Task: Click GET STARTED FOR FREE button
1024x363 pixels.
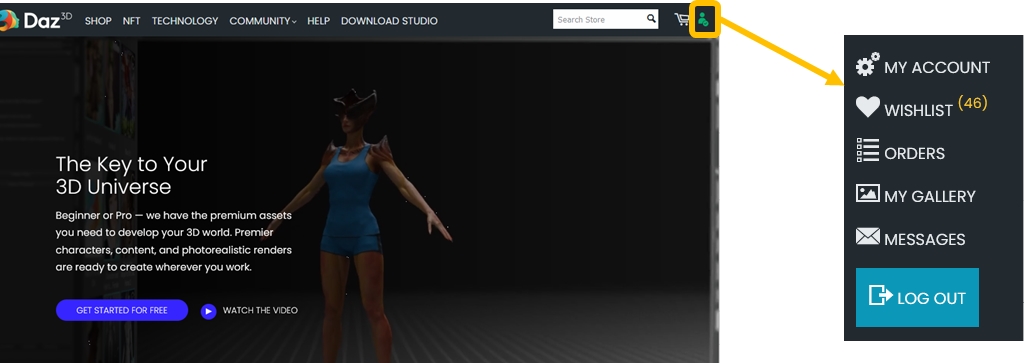Action: click(x=122, y=310)
